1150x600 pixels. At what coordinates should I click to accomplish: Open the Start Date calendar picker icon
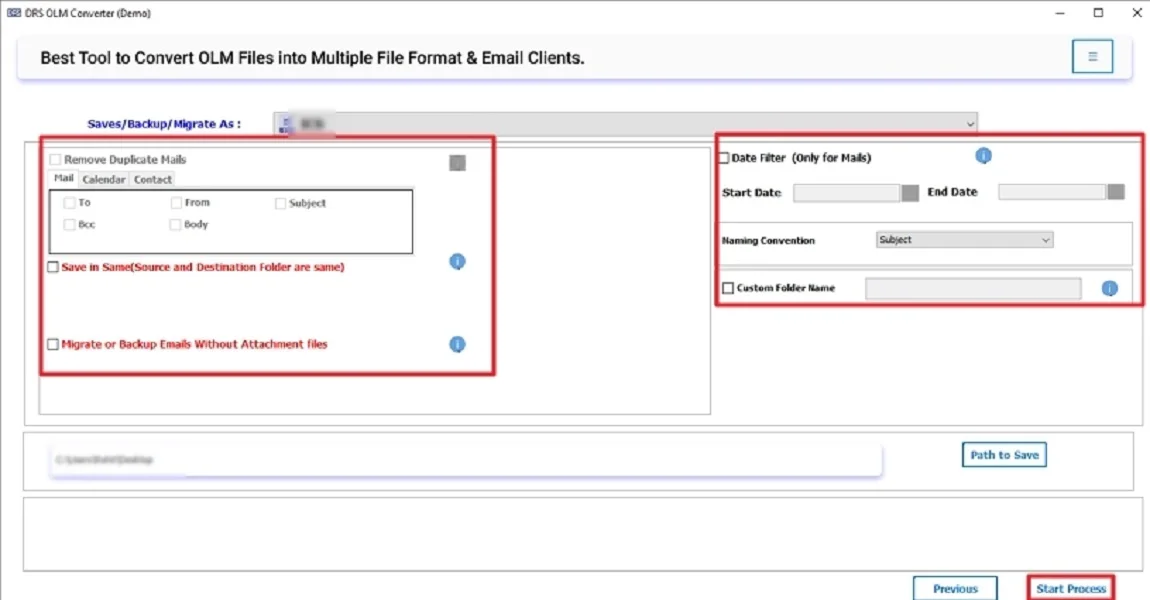pos(909,191)
